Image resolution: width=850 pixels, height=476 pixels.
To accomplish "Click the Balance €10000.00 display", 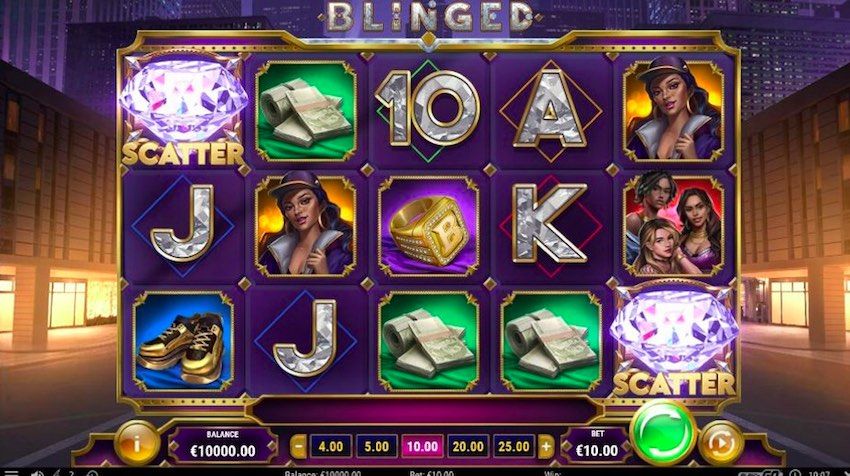I will (x=222, y=445).
